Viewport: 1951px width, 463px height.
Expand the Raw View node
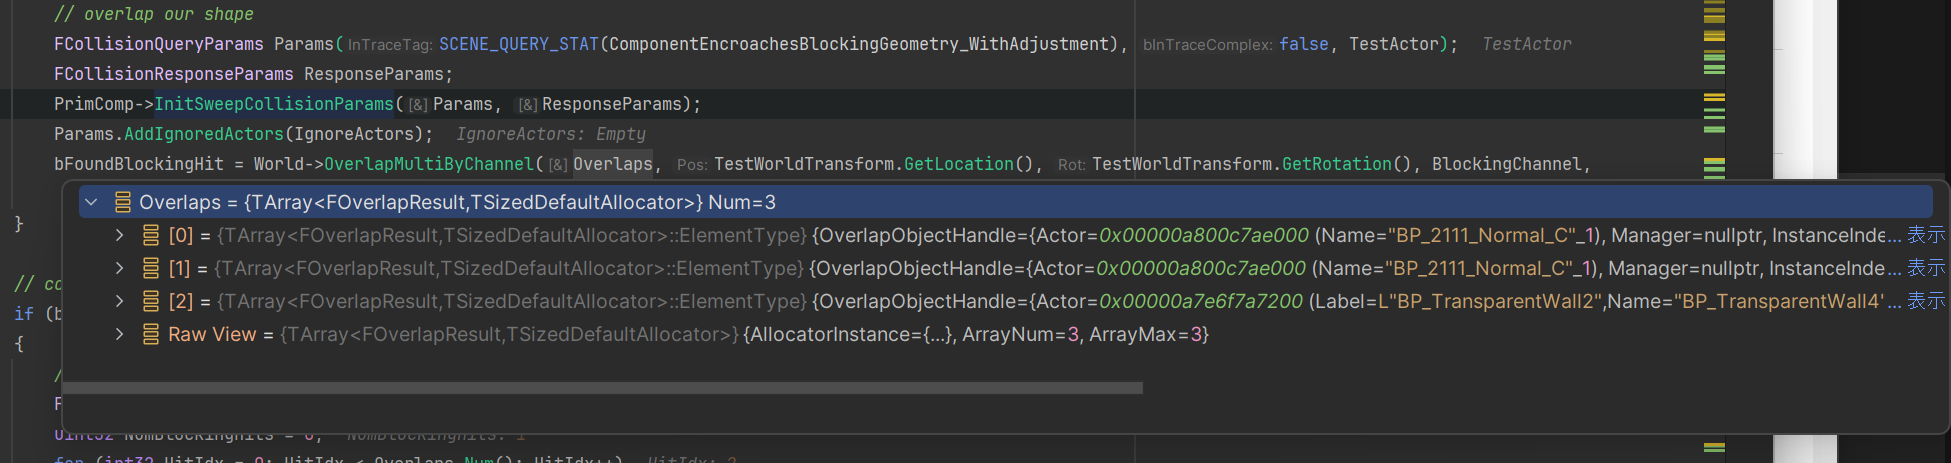tap(119, 334)
